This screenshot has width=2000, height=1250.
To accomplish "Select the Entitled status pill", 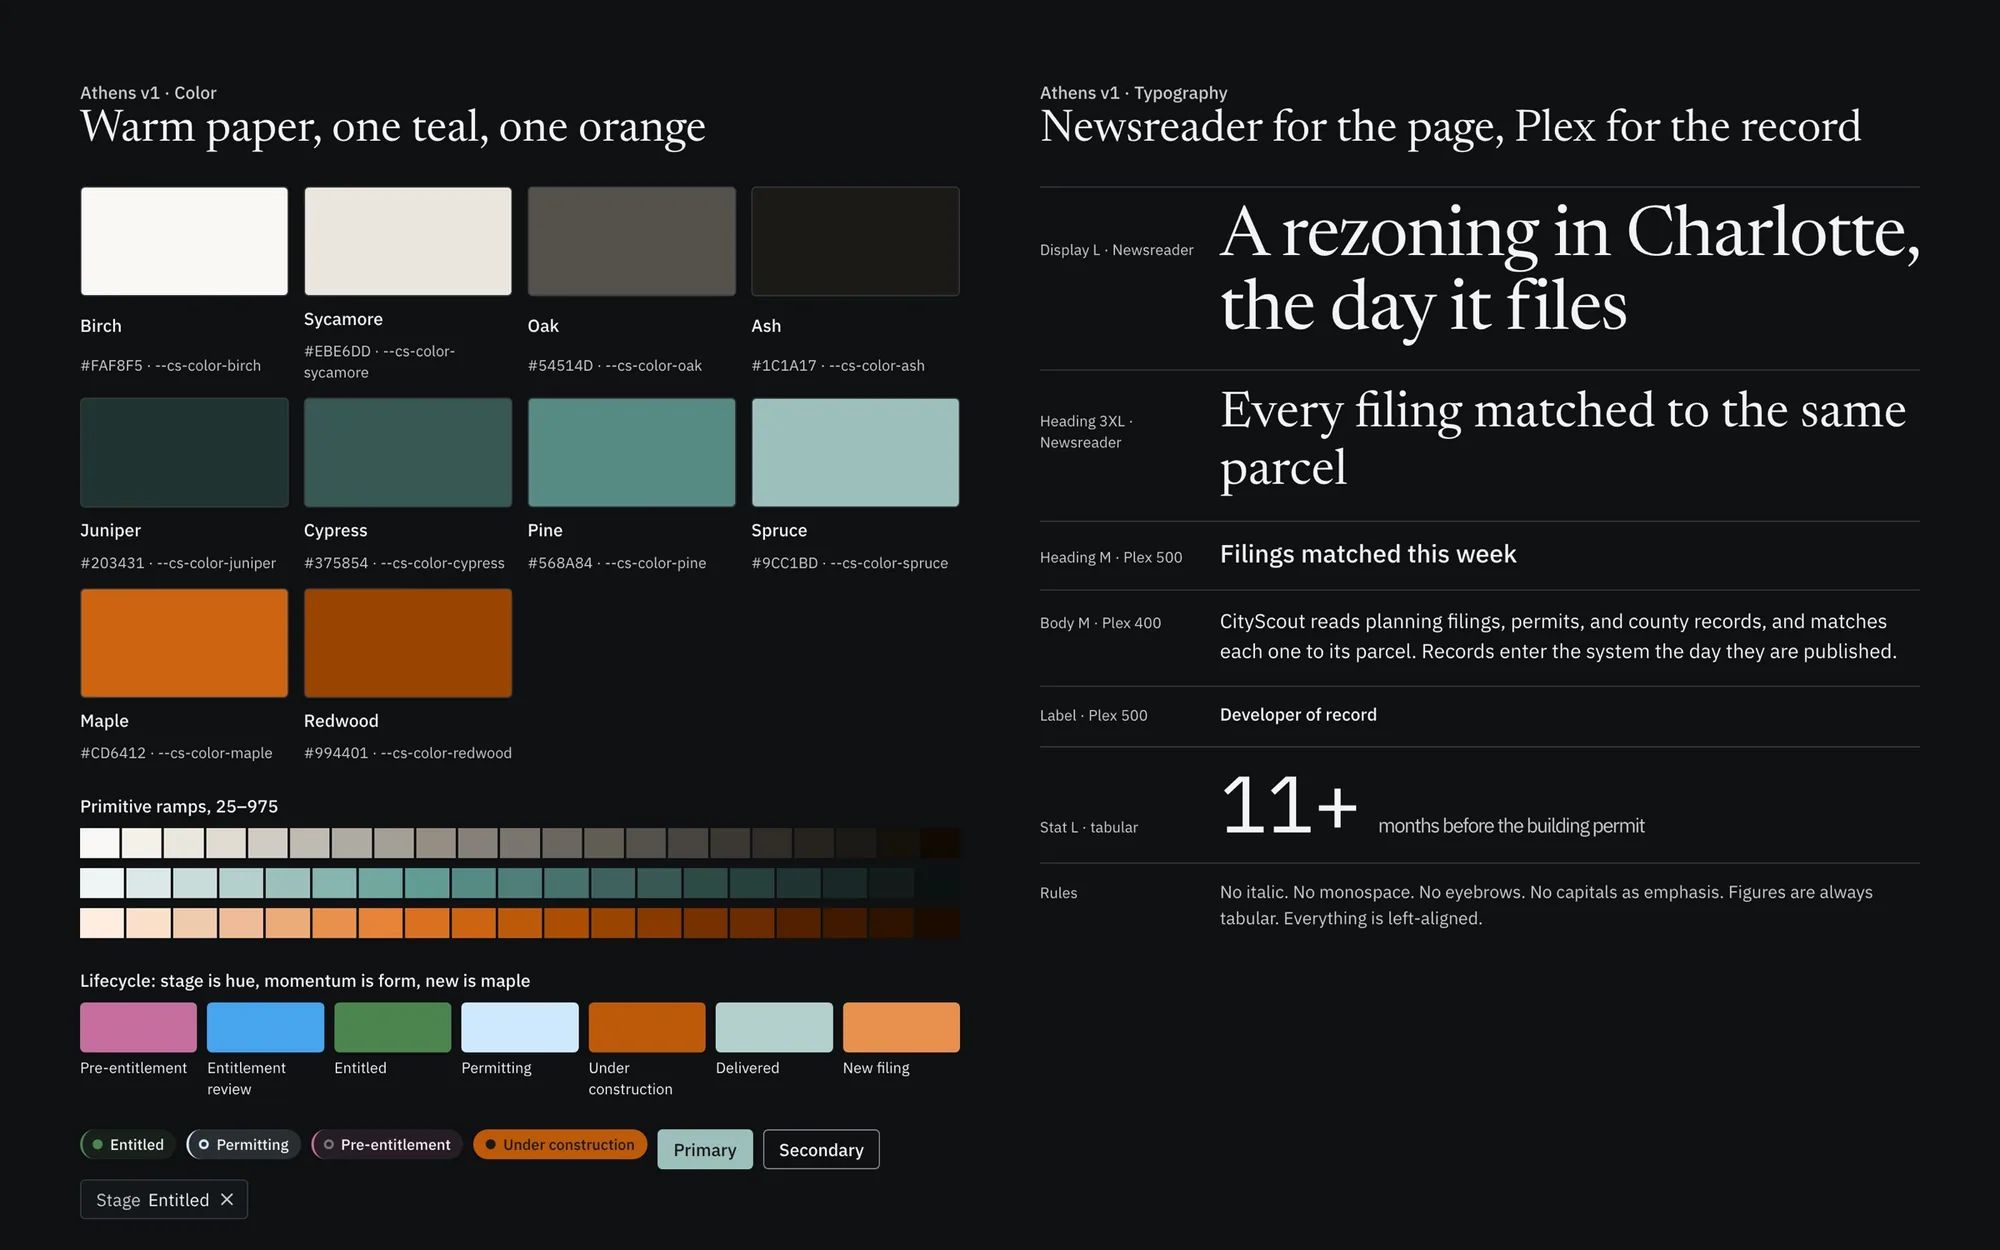I will point(128,1144).
